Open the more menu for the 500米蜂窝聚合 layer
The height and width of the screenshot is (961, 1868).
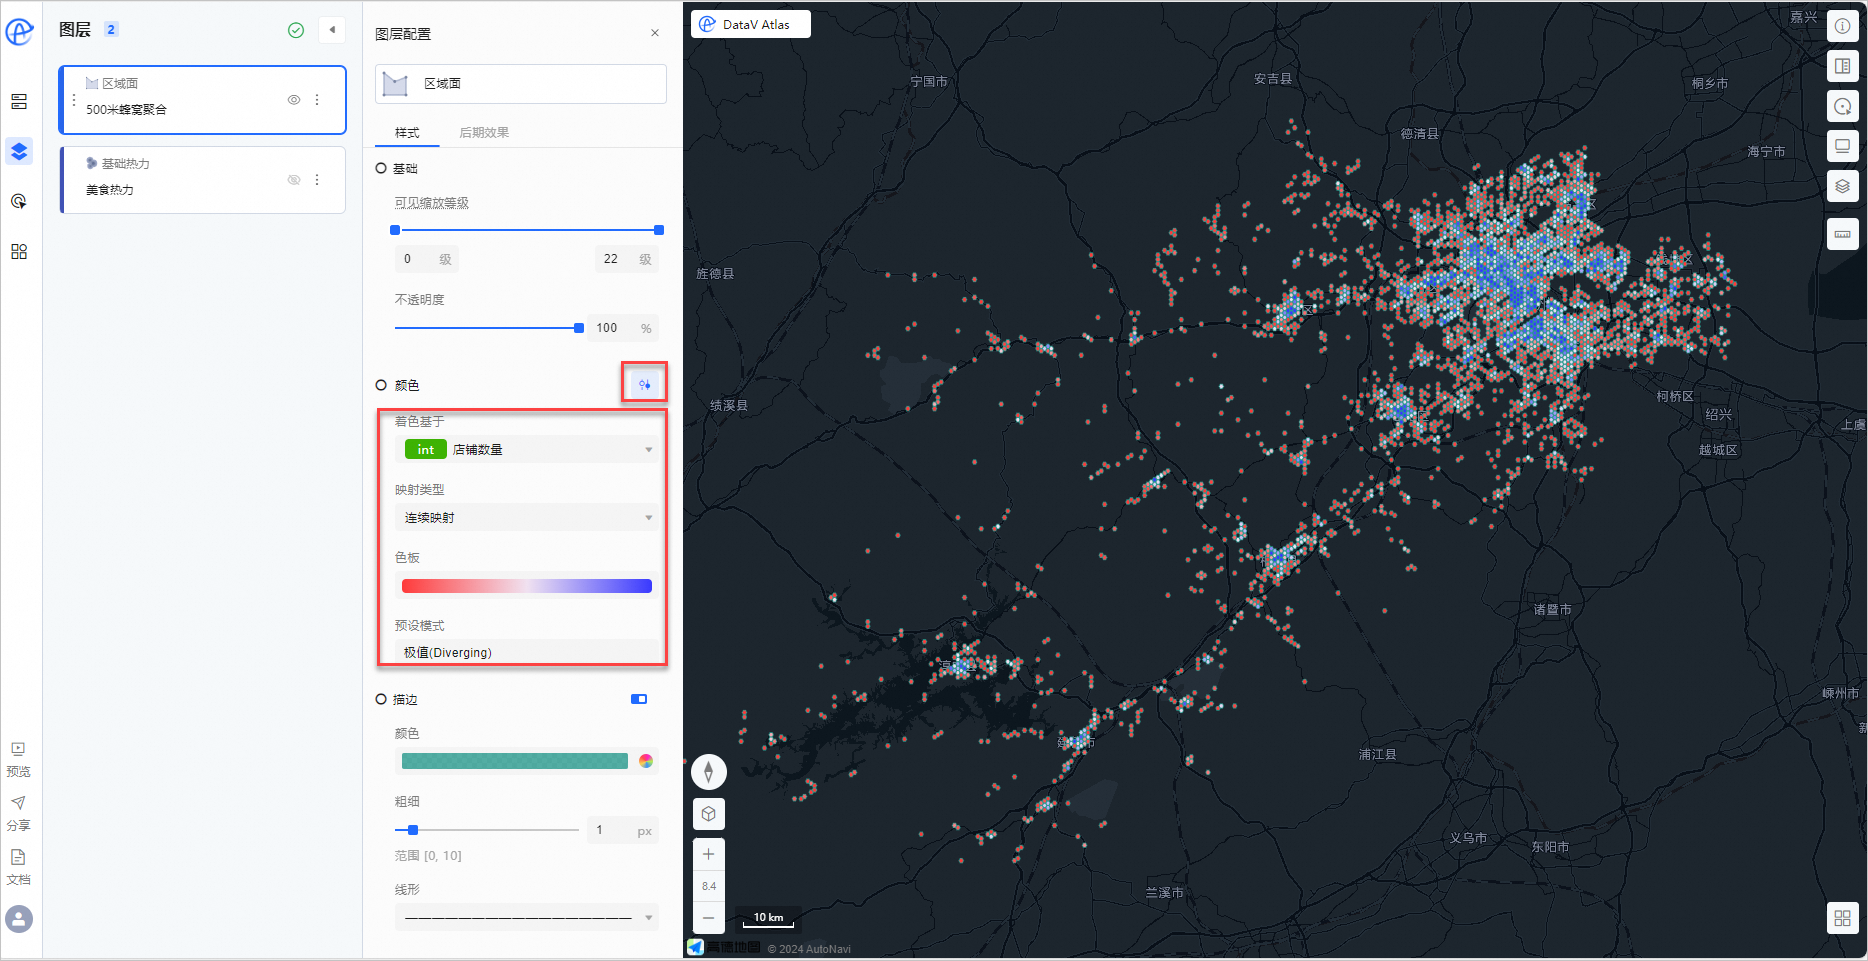(317, 100)
